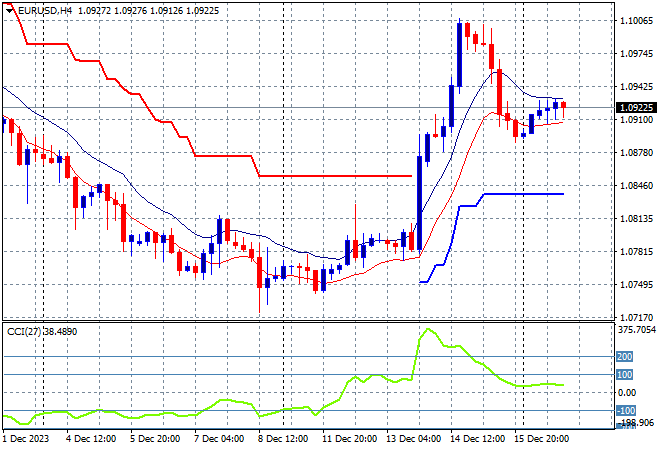Click the 0.00 level label in CCI panel
Screen dimensions: 660x450
[627, 393]
